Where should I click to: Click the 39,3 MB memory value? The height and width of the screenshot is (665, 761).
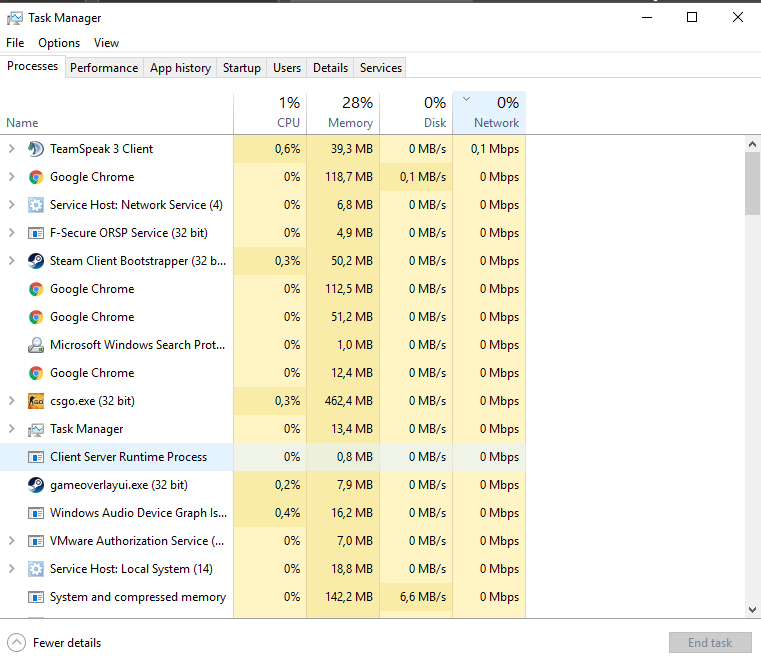[x=352, y=149]
